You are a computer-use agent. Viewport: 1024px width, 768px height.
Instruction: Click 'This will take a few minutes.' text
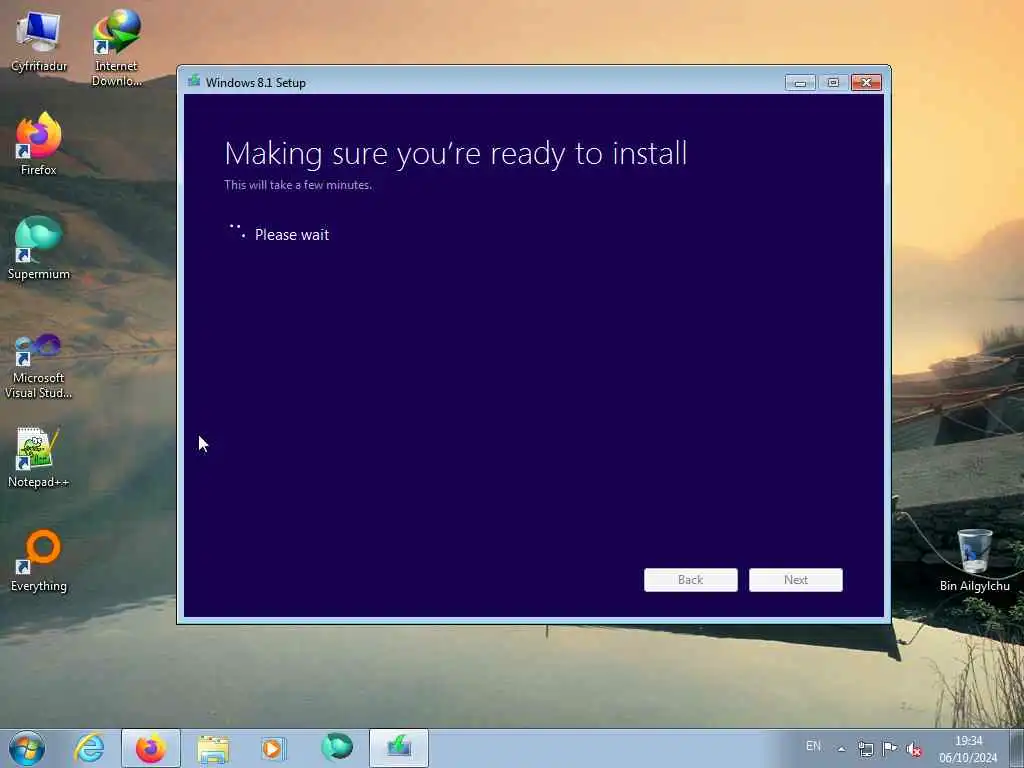298,185
